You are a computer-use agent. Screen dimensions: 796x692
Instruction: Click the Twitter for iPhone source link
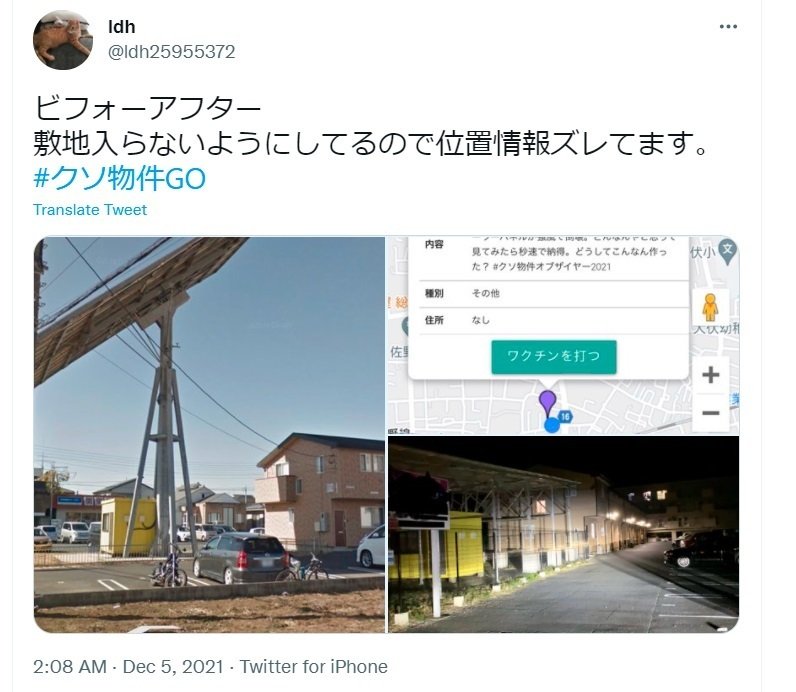pos(314,667)
